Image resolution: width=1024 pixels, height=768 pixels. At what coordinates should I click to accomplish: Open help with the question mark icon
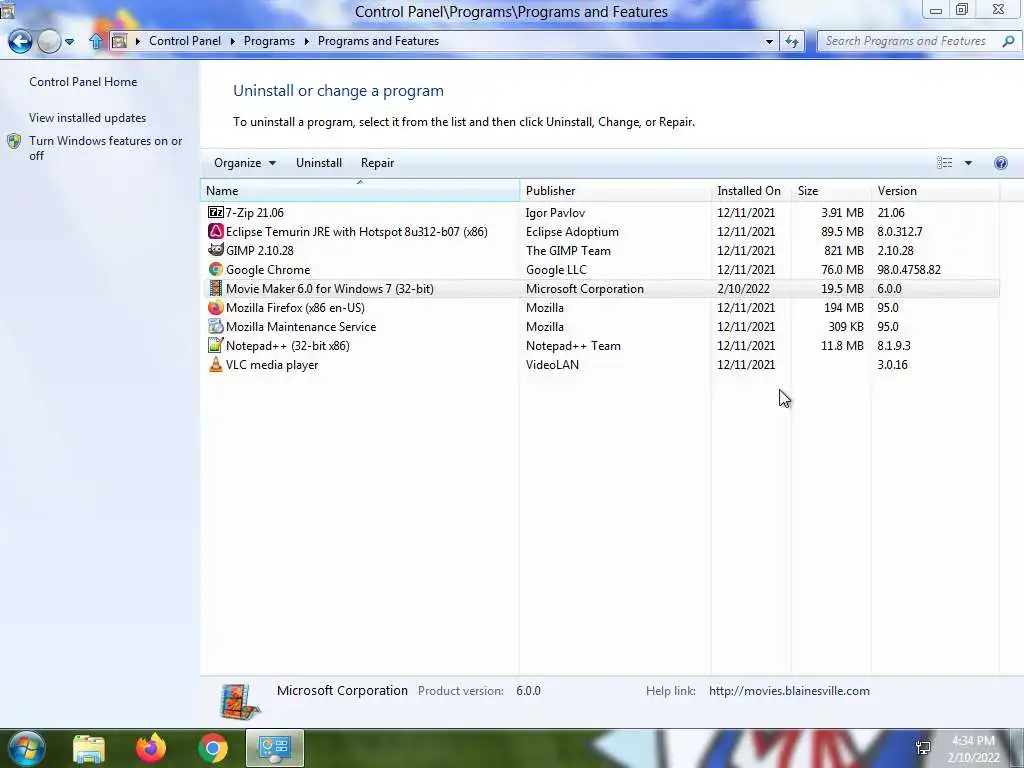tap(1000, 163)
